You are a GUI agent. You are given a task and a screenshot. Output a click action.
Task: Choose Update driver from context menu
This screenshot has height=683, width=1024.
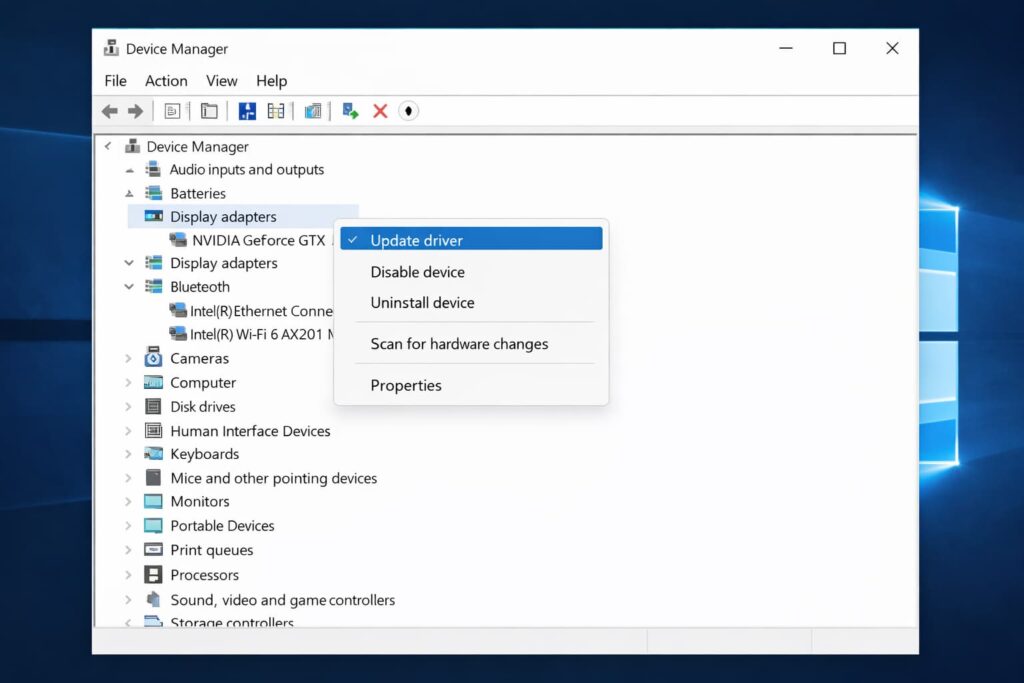416,240
